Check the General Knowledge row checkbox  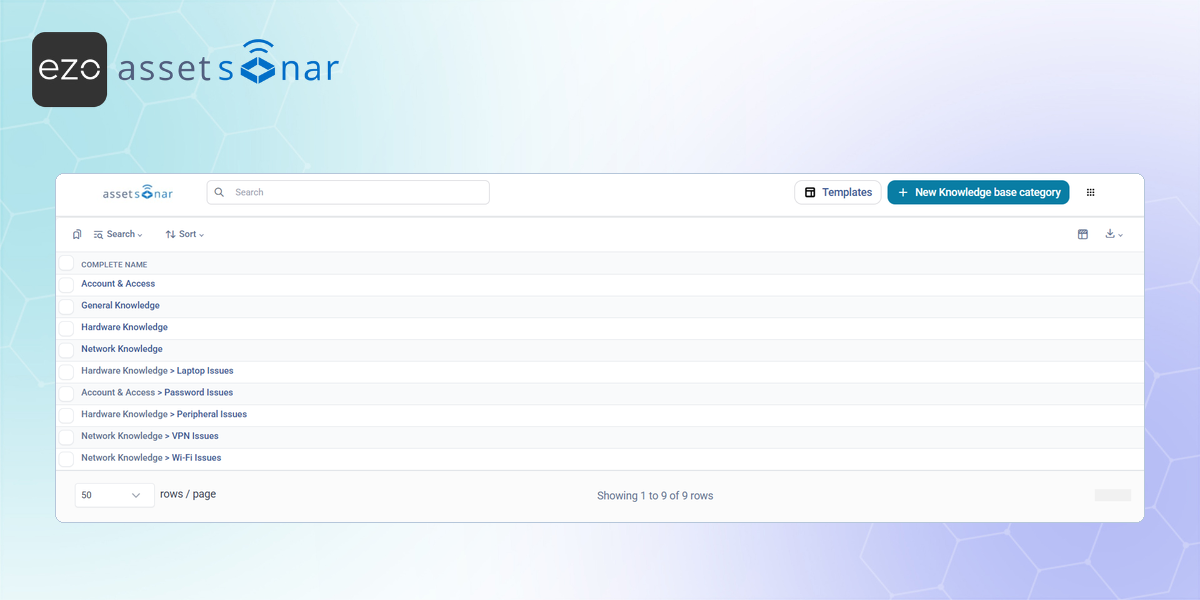click(66, 307)
